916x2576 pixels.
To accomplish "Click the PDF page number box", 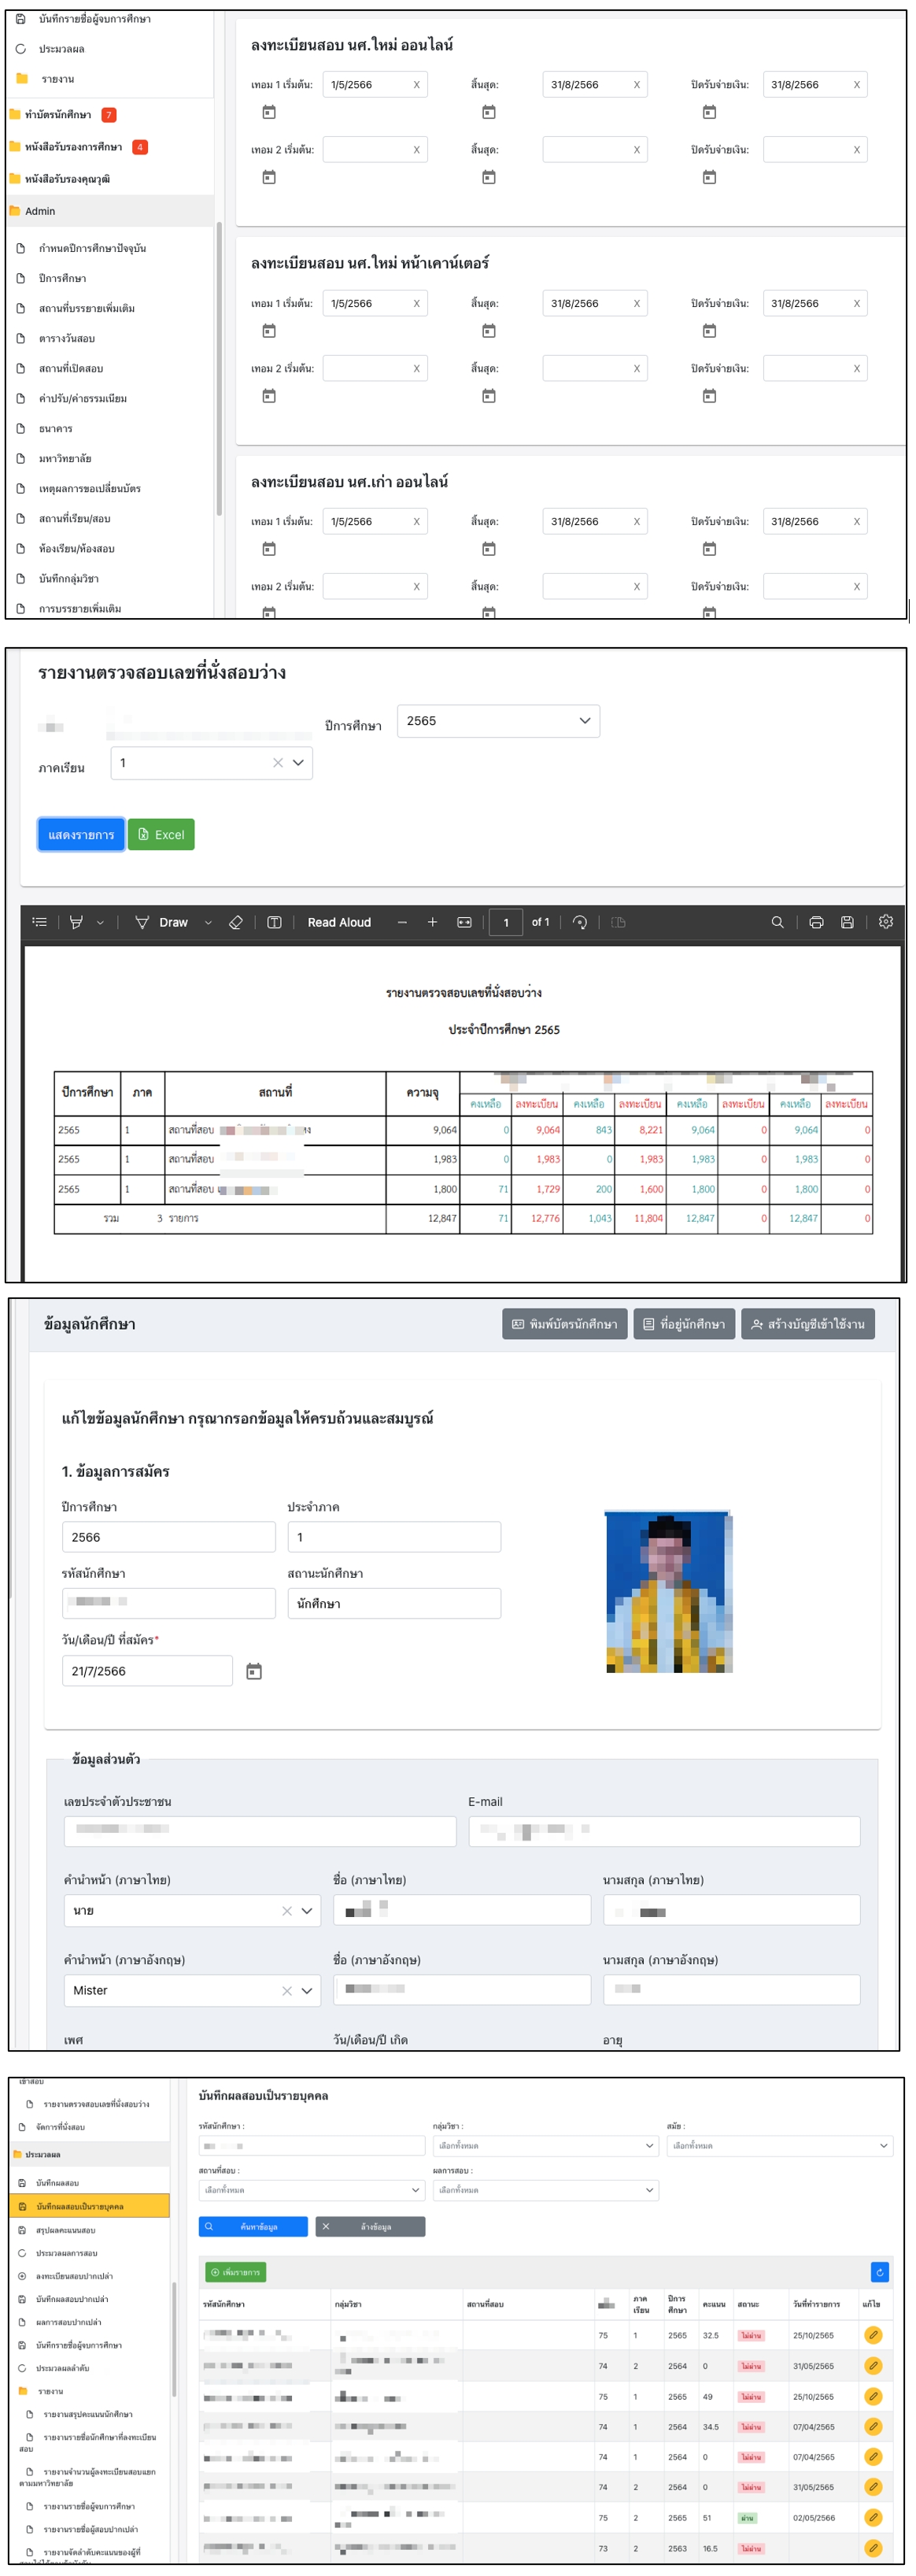I will (506, 922).
